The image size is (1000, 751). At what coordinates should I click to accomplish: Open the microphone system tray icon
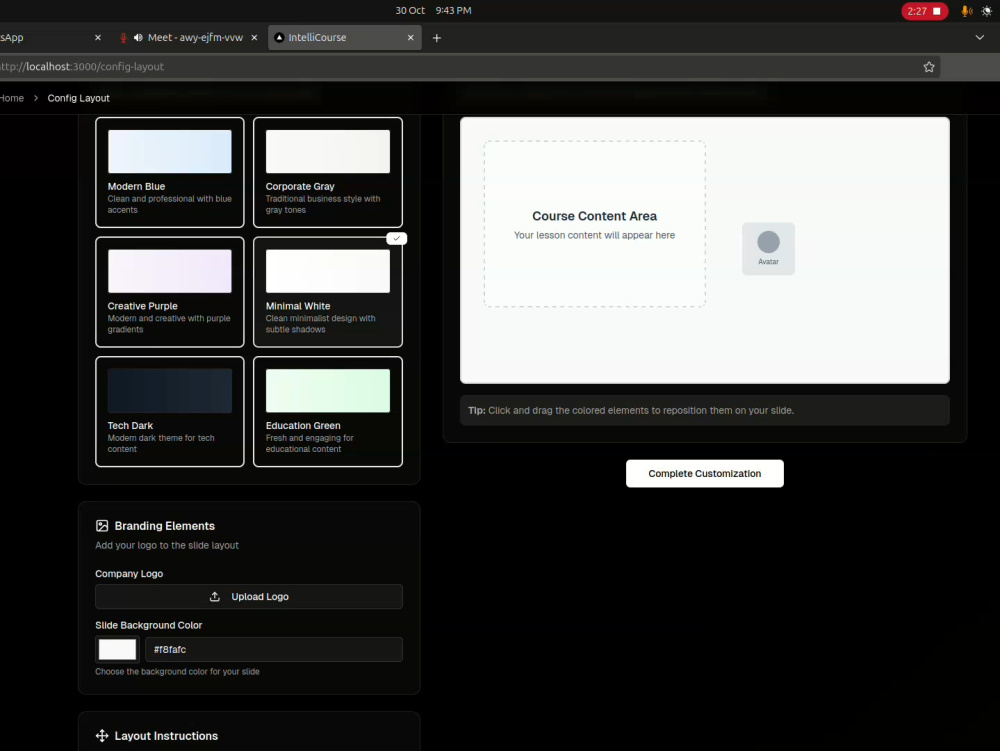point(967,11)
